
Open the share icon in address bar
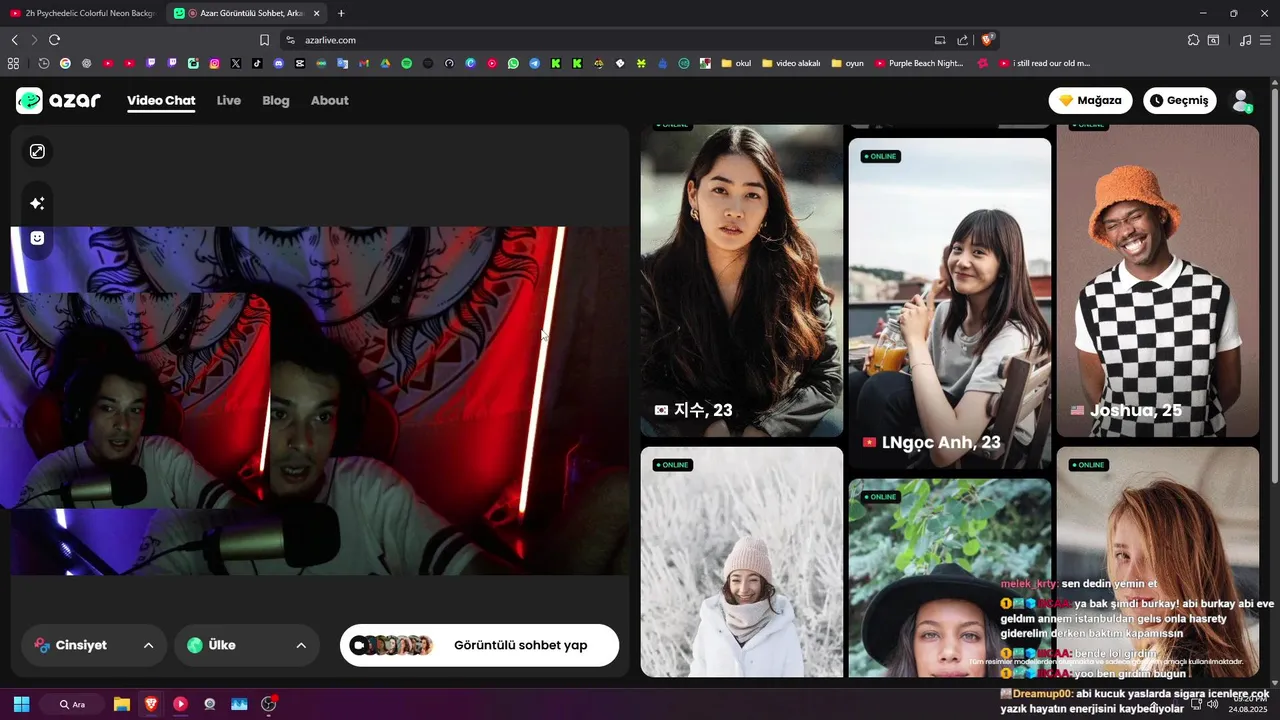pos(962,40)
